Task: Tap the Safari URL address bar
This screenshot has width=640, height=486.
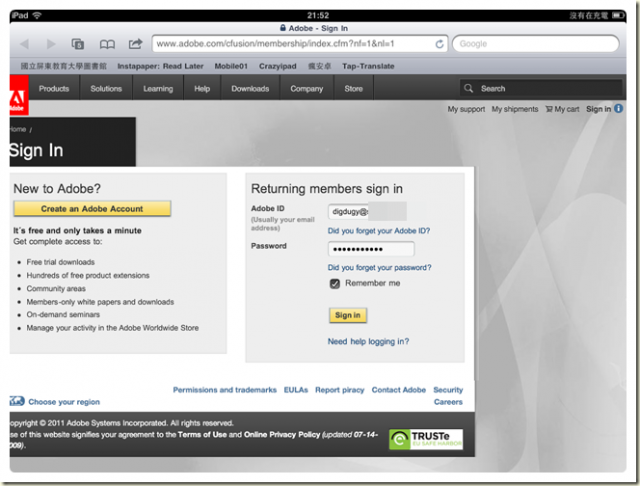Action: point(300,44)
